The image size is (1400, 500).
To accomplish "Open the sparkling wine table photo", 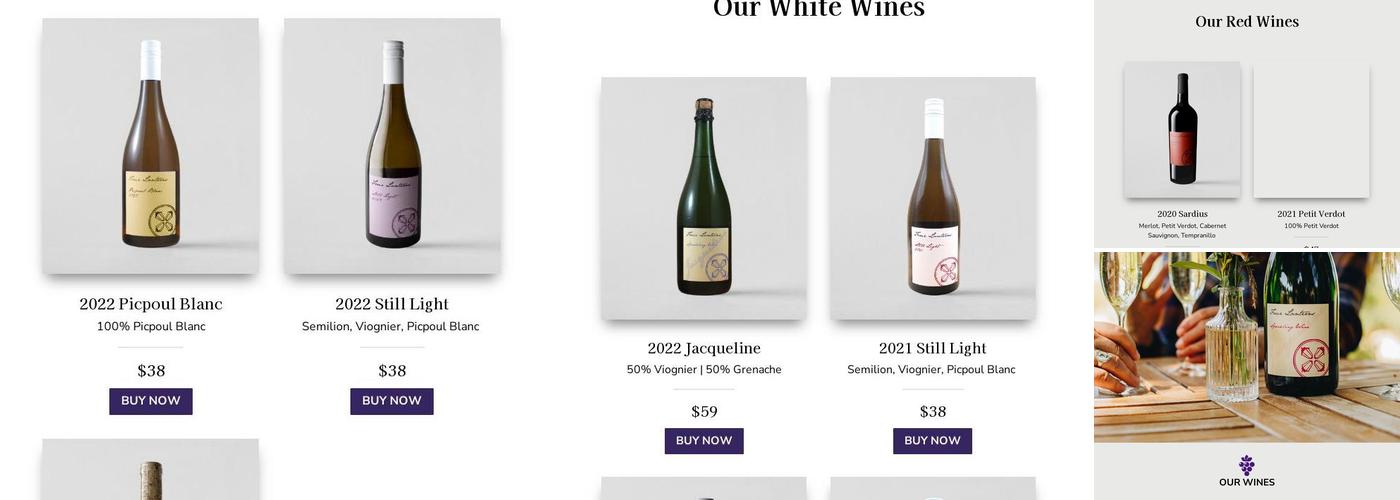I will pos(1247,346).
